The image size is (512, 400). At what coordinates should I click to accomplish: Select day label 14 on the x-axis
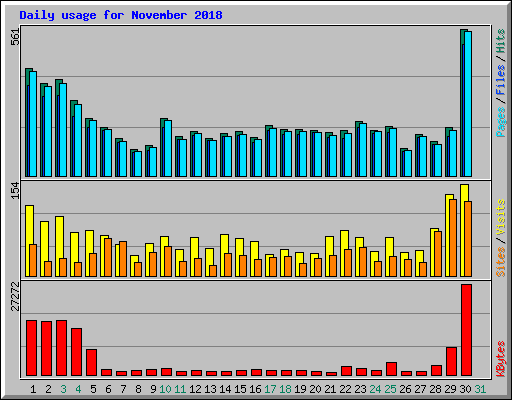point(225,389)
